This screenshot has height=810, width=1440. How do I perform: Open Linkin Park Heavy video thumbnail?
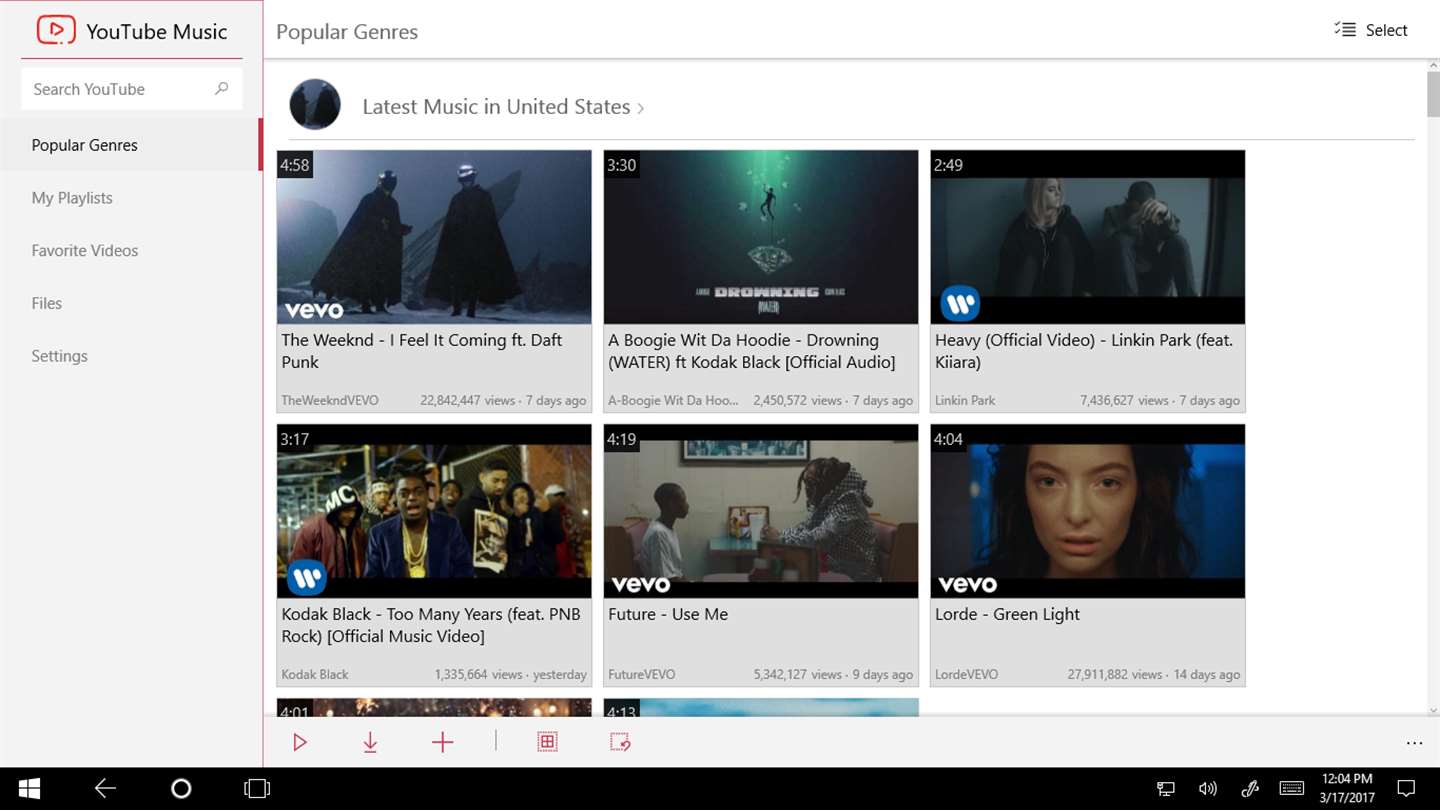tap(1088, 237)
